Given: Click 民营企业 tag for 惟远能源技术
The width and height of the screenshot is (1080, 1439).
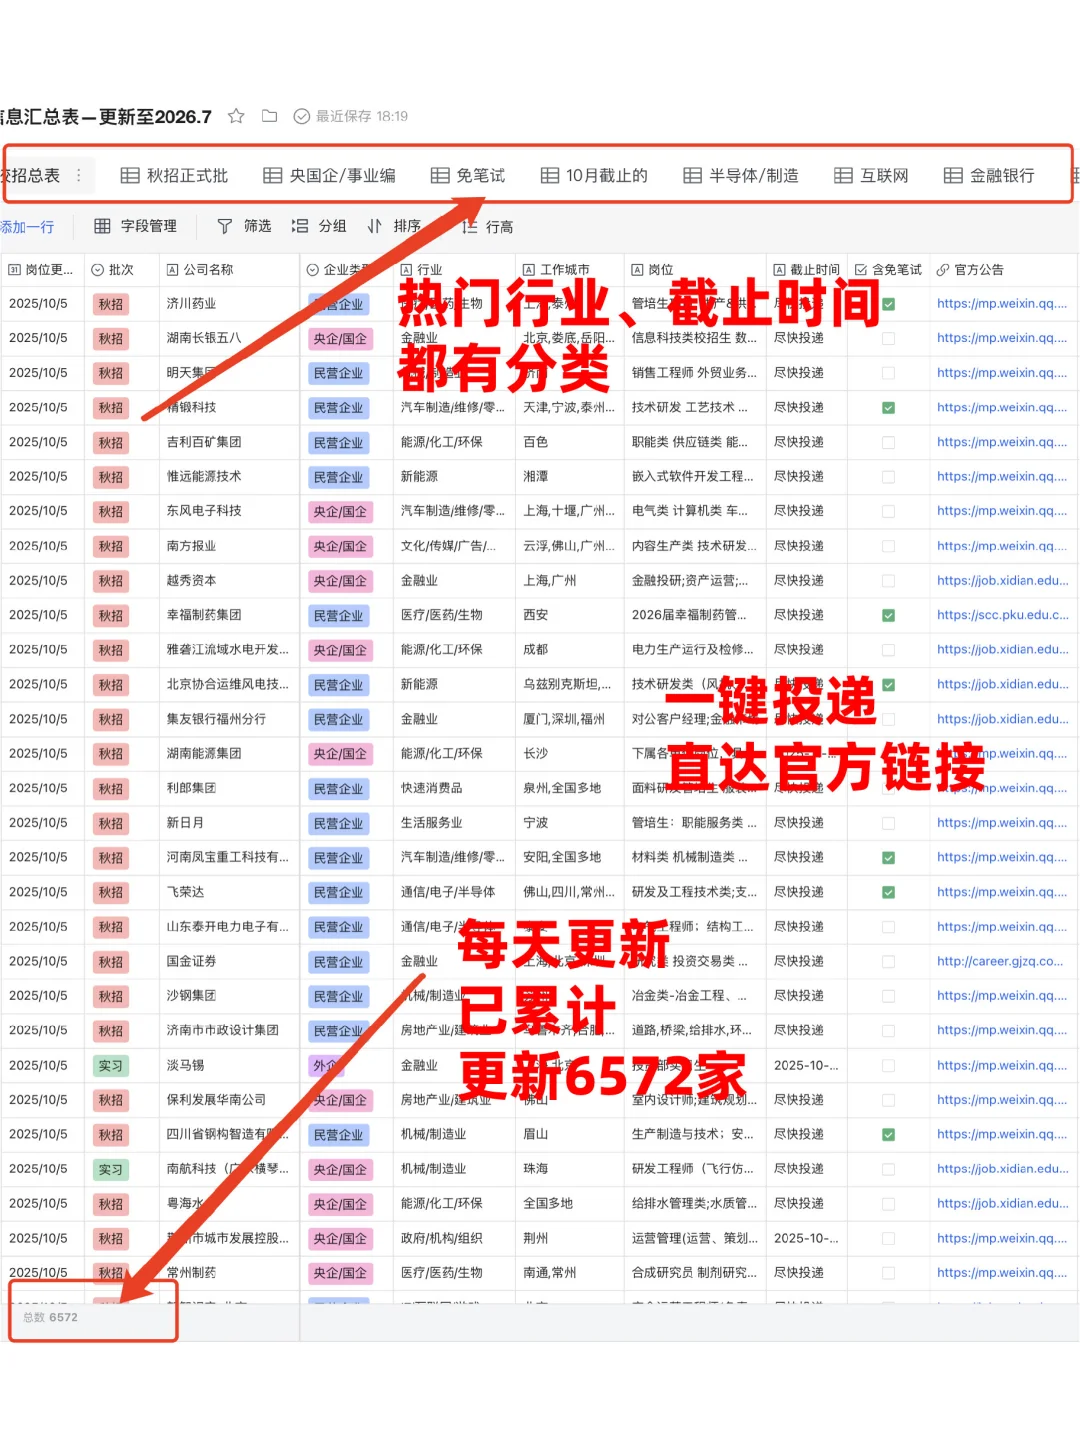Looking at the screenshot, I should click(x=339, y=477).
